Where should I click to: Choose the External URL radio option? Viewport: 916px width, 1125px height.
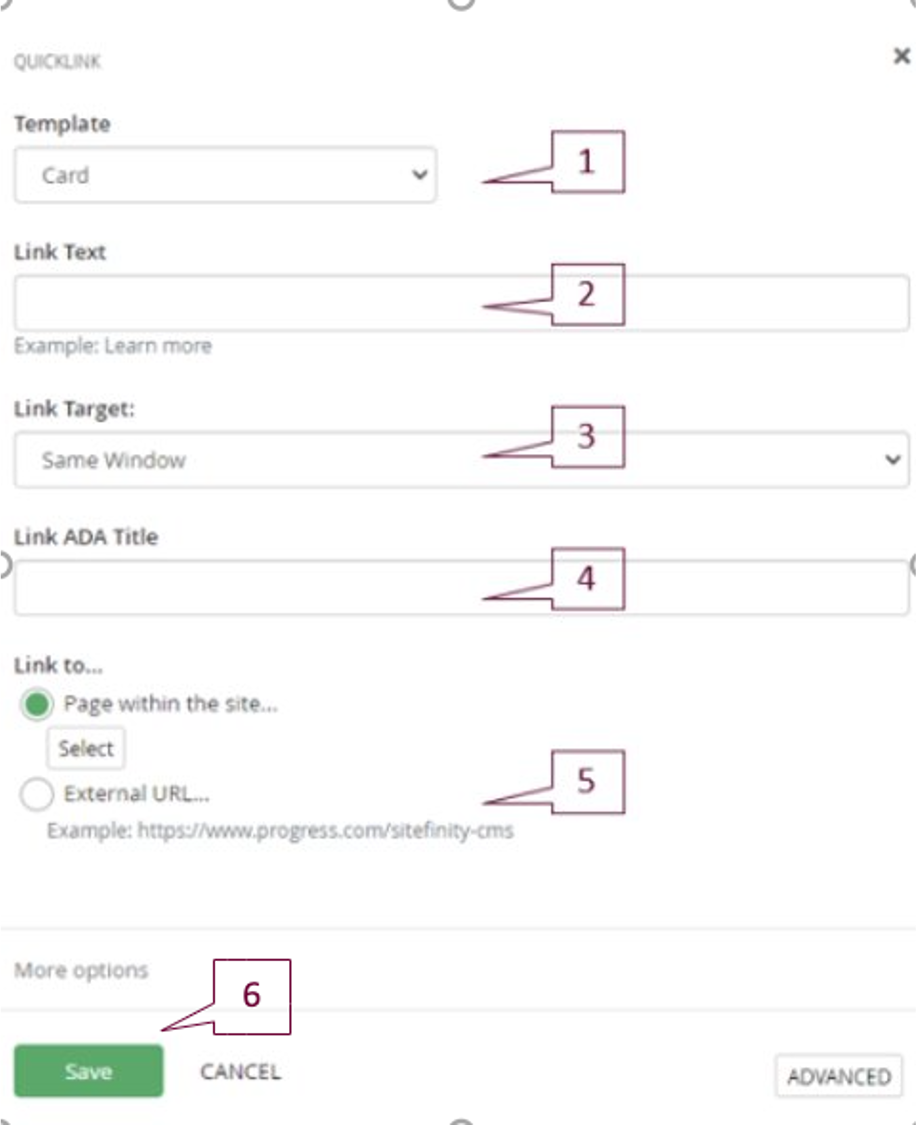pyautogui.click(x=37, y=795)
